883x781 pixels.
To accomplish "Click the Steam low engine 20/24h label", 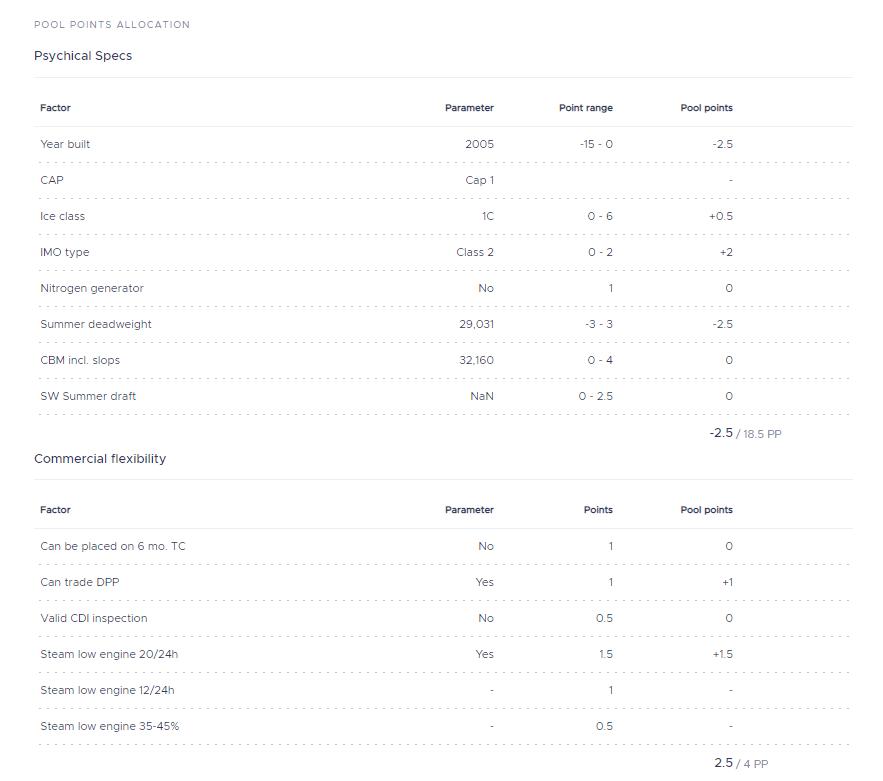I will pyautogui.click(x=109, y=654).
